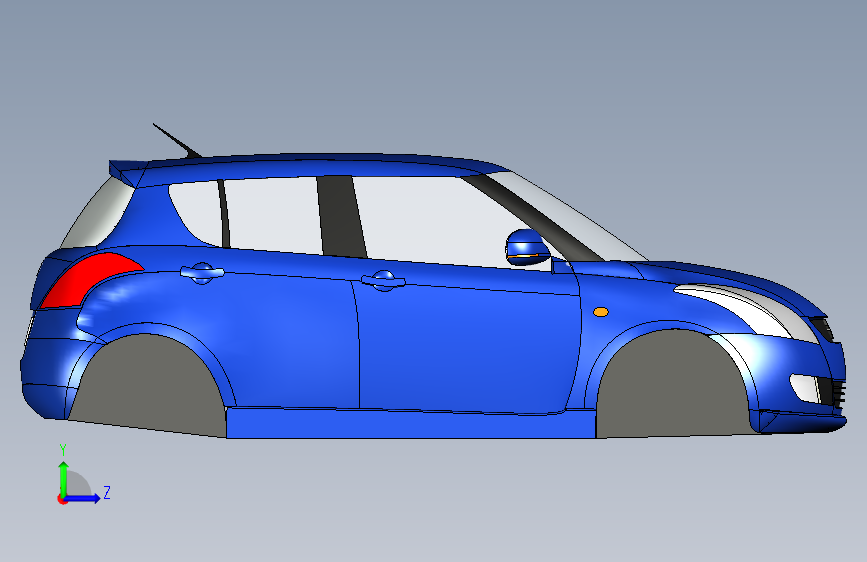The width and height of the screenshot is (867, 562).
Task: Click the orange side indicator on the fender
Action: pyautogui.click(x=600, y=312)
